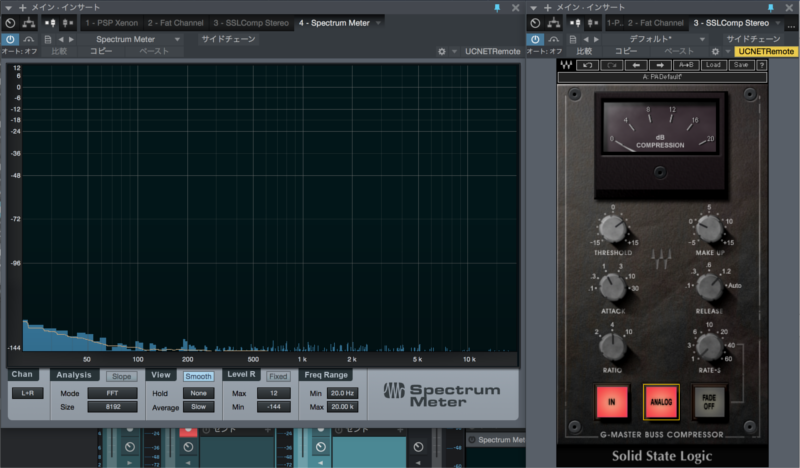
Task: Go to next preset in Spectrum Meter window
Action: 71,39
